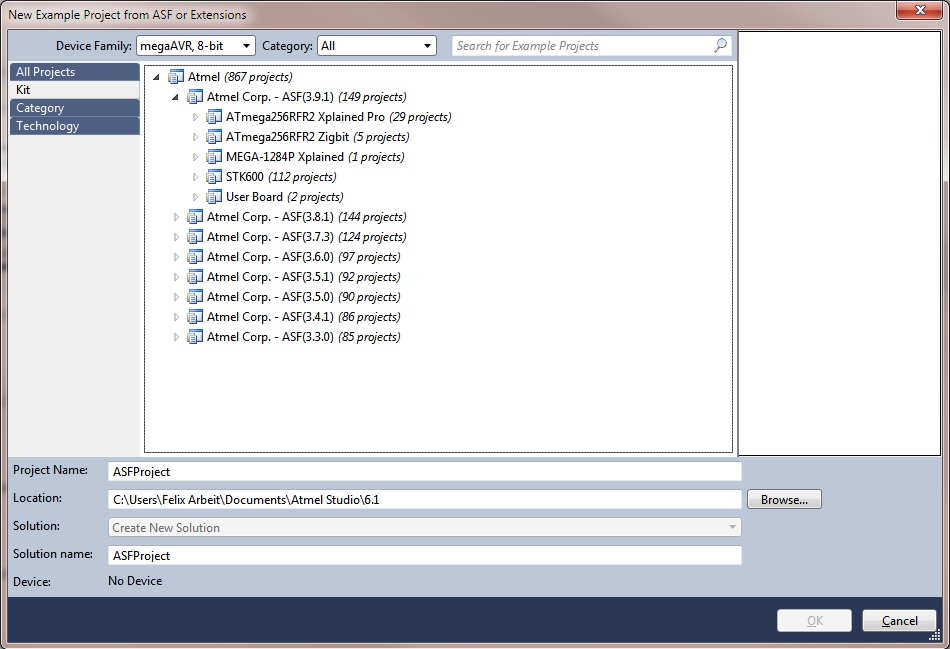Select the Kit tab
The image size is (950, 649).
pyautogui.click(x=75, y=90)
